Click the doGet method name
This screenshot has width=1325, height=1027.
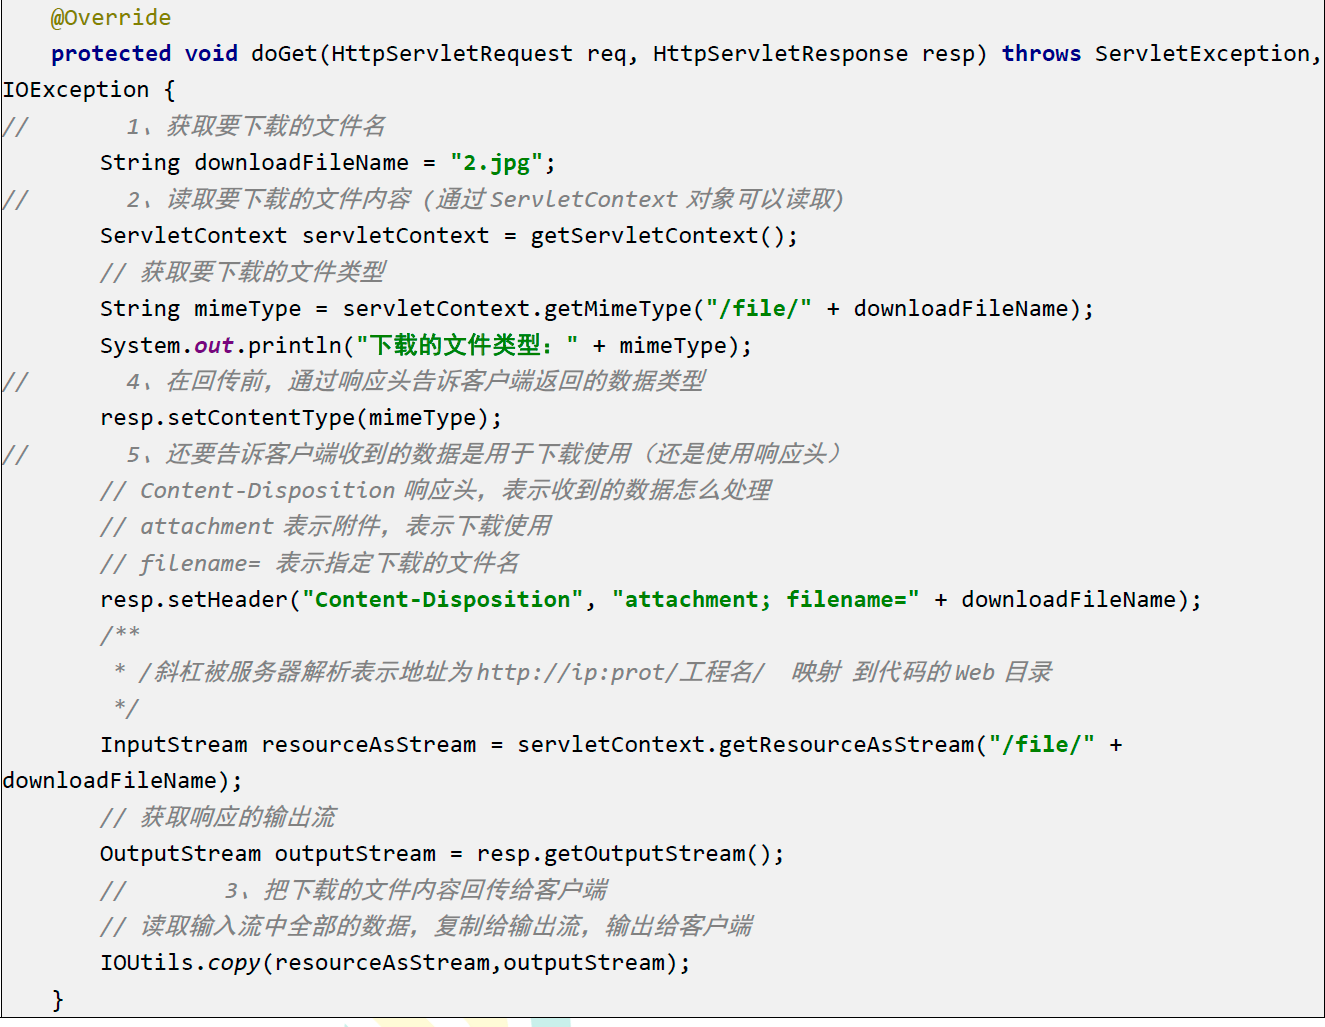[x=284, y=54]
